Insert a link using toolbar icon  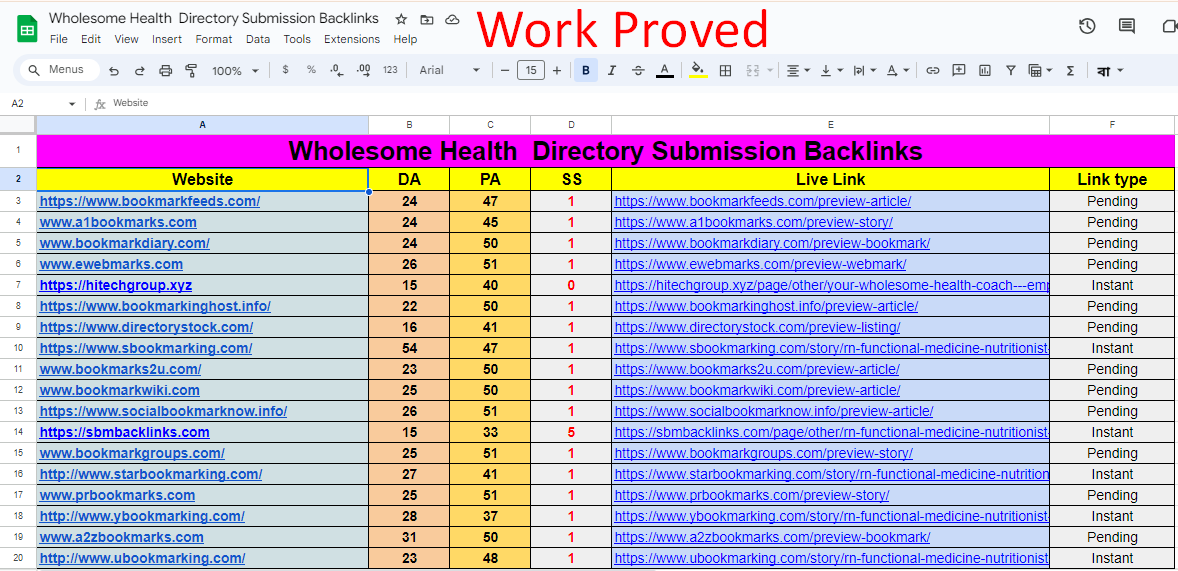932,71
